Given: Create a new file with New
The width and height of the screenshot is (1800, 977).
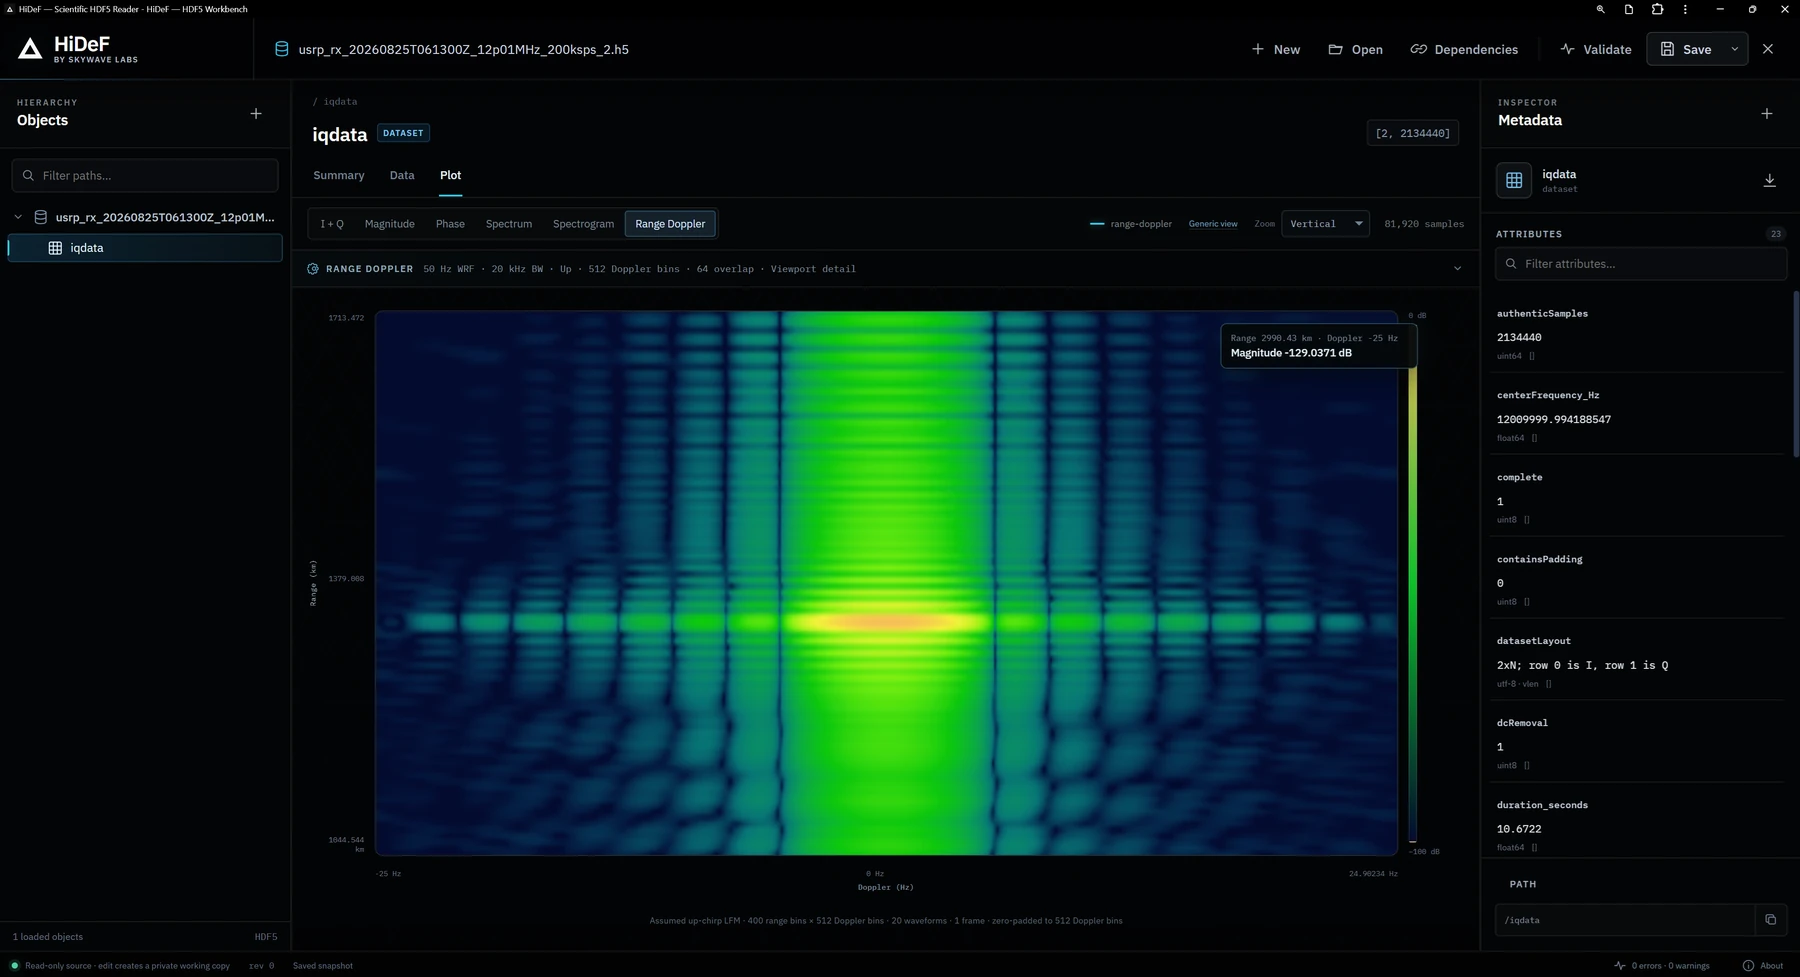Looking at the screenshot, I should click(x=1276, y=49).
